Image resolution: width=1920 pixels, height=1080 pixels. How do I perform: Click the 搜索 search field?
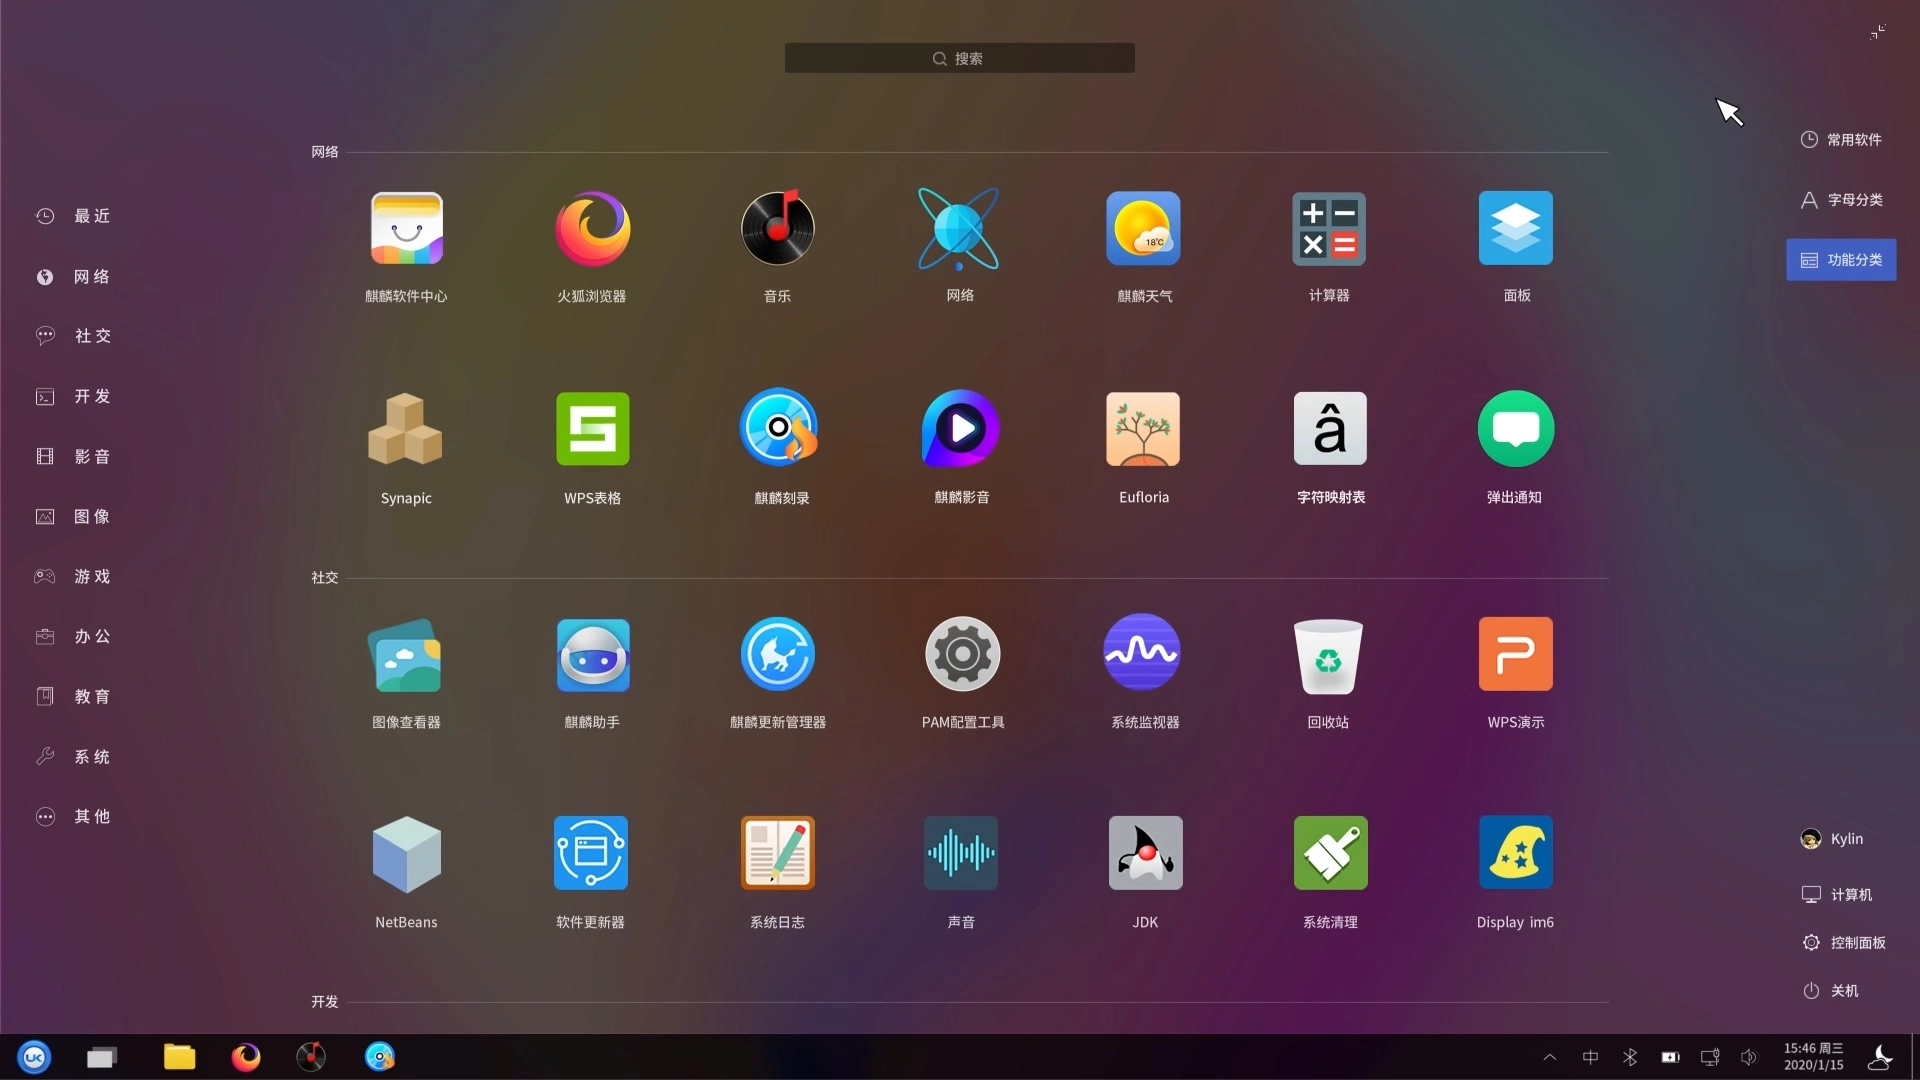(959, 58)
